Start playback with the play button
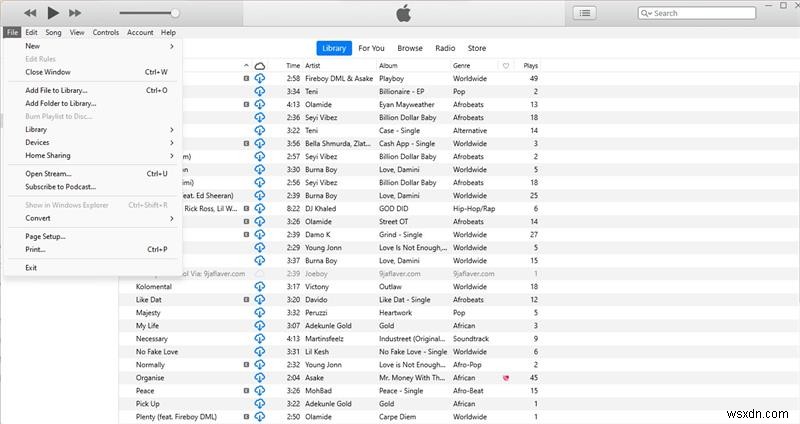The width and height of the screenshot is (800, 424). 53,13
